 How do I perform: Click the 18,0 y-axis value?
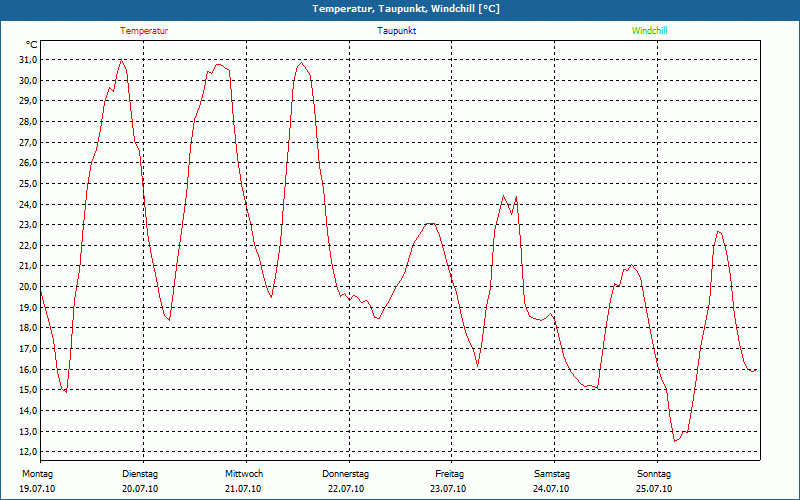pyautogui.click(x=28, y=328)
